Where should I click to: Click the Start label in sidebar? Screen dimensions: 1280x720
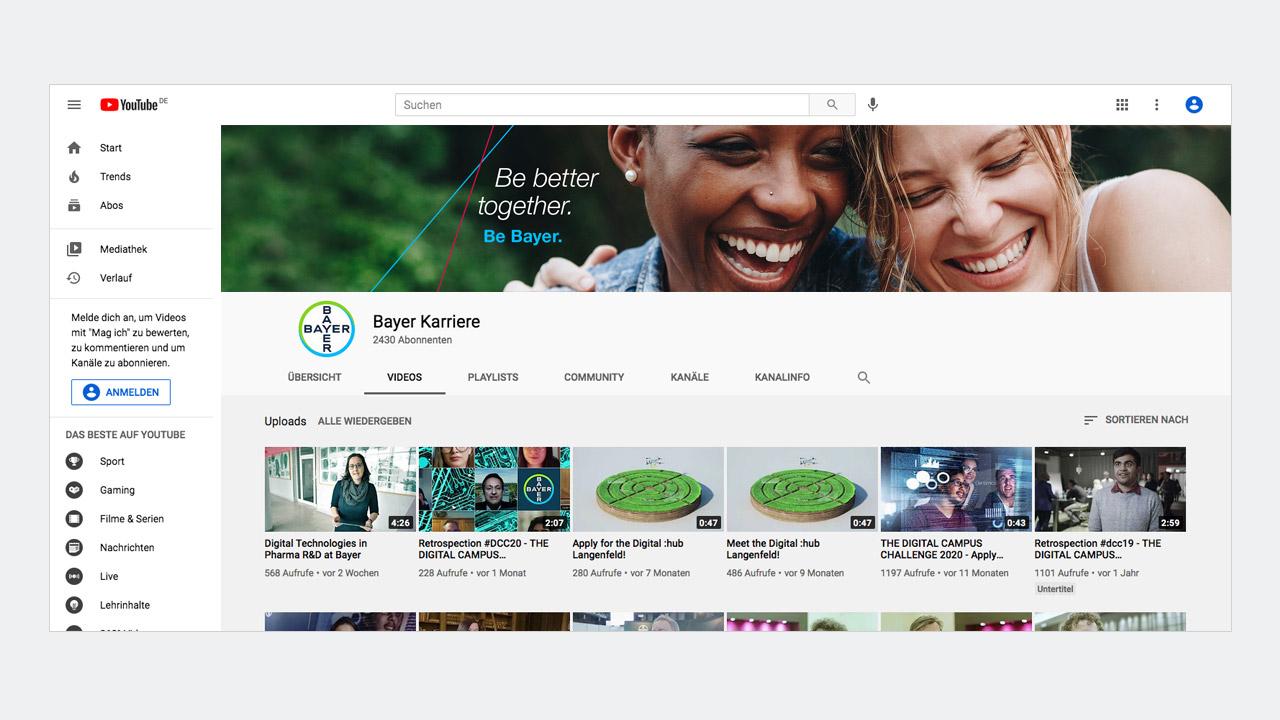tap(111, 148)
